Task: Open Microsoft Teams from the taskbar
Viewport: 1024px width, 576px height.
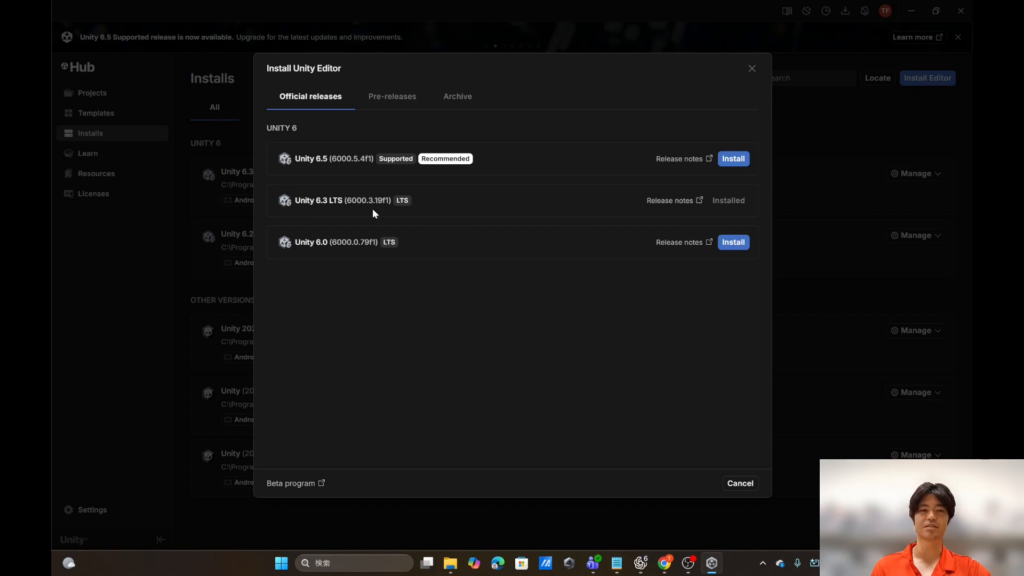Action: [593, 563]
